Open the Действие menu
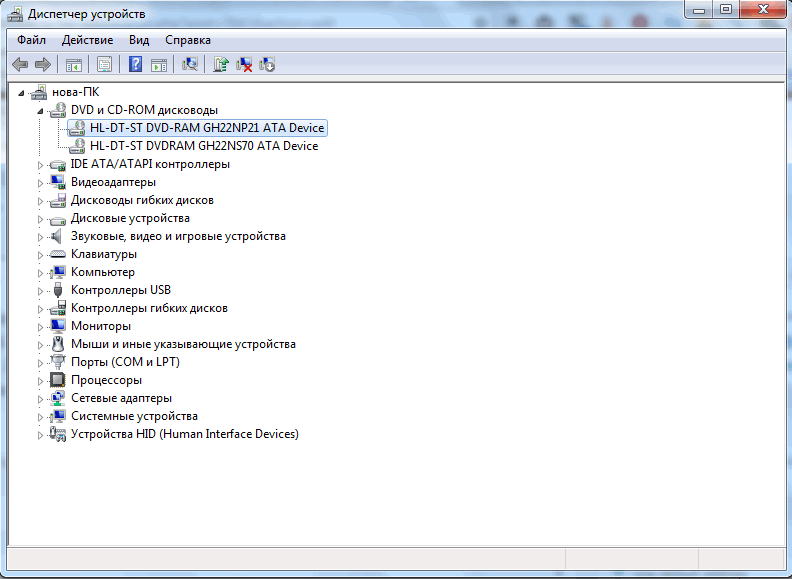 (87, 40)
